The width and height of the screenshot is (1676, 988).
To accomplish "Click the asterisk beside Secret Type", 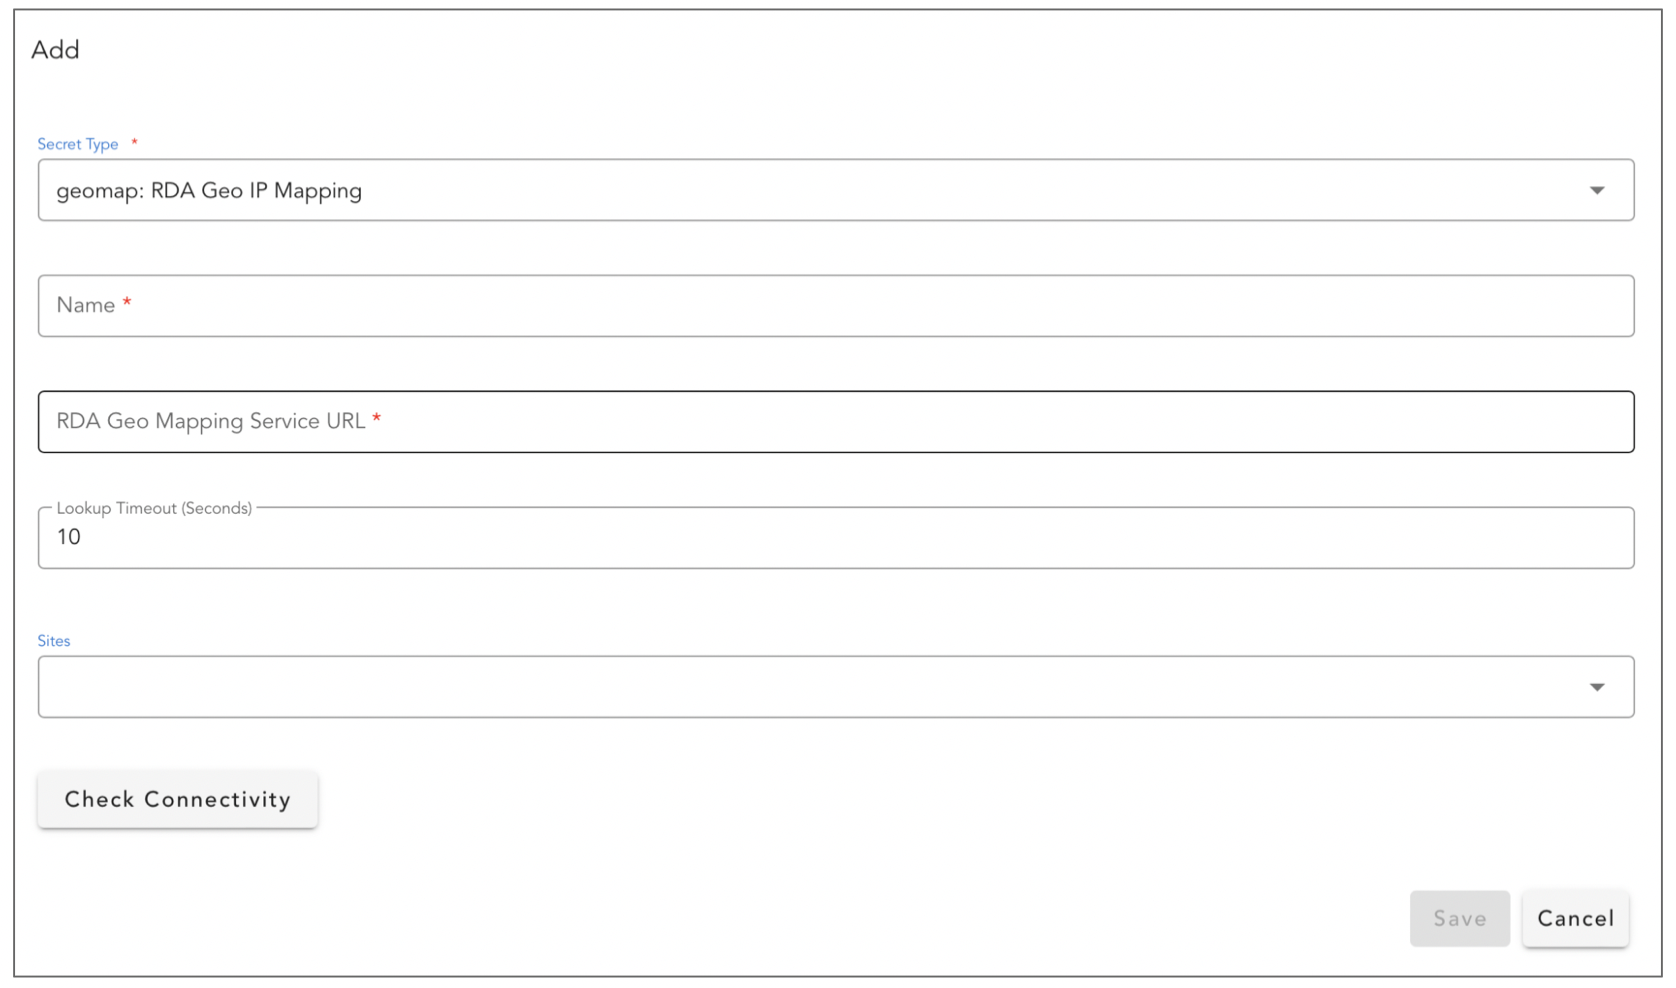I will tap(133, 143).
